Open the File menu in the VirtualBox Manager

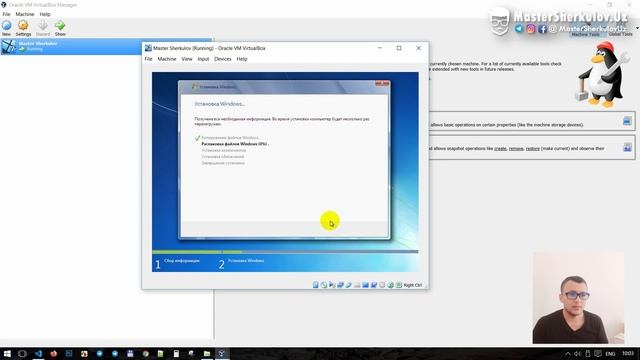pos(7,14)
